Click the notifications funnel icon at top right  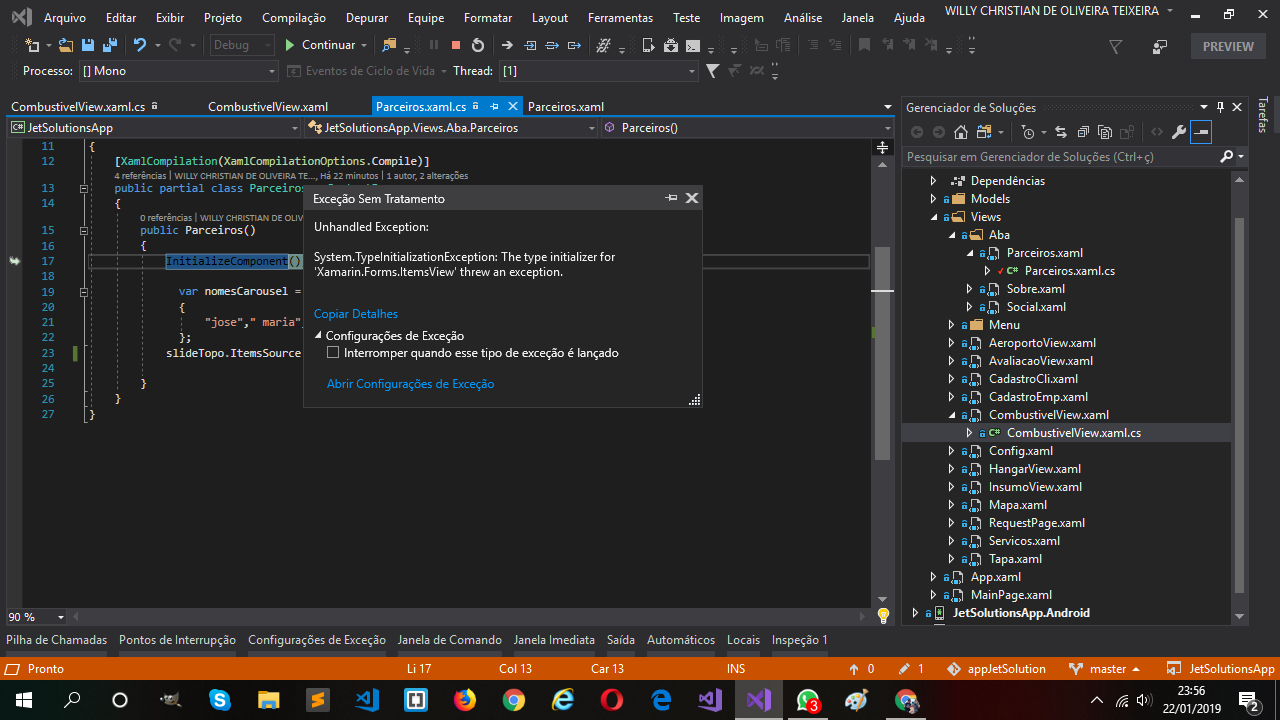click(x=1116, y=46)
